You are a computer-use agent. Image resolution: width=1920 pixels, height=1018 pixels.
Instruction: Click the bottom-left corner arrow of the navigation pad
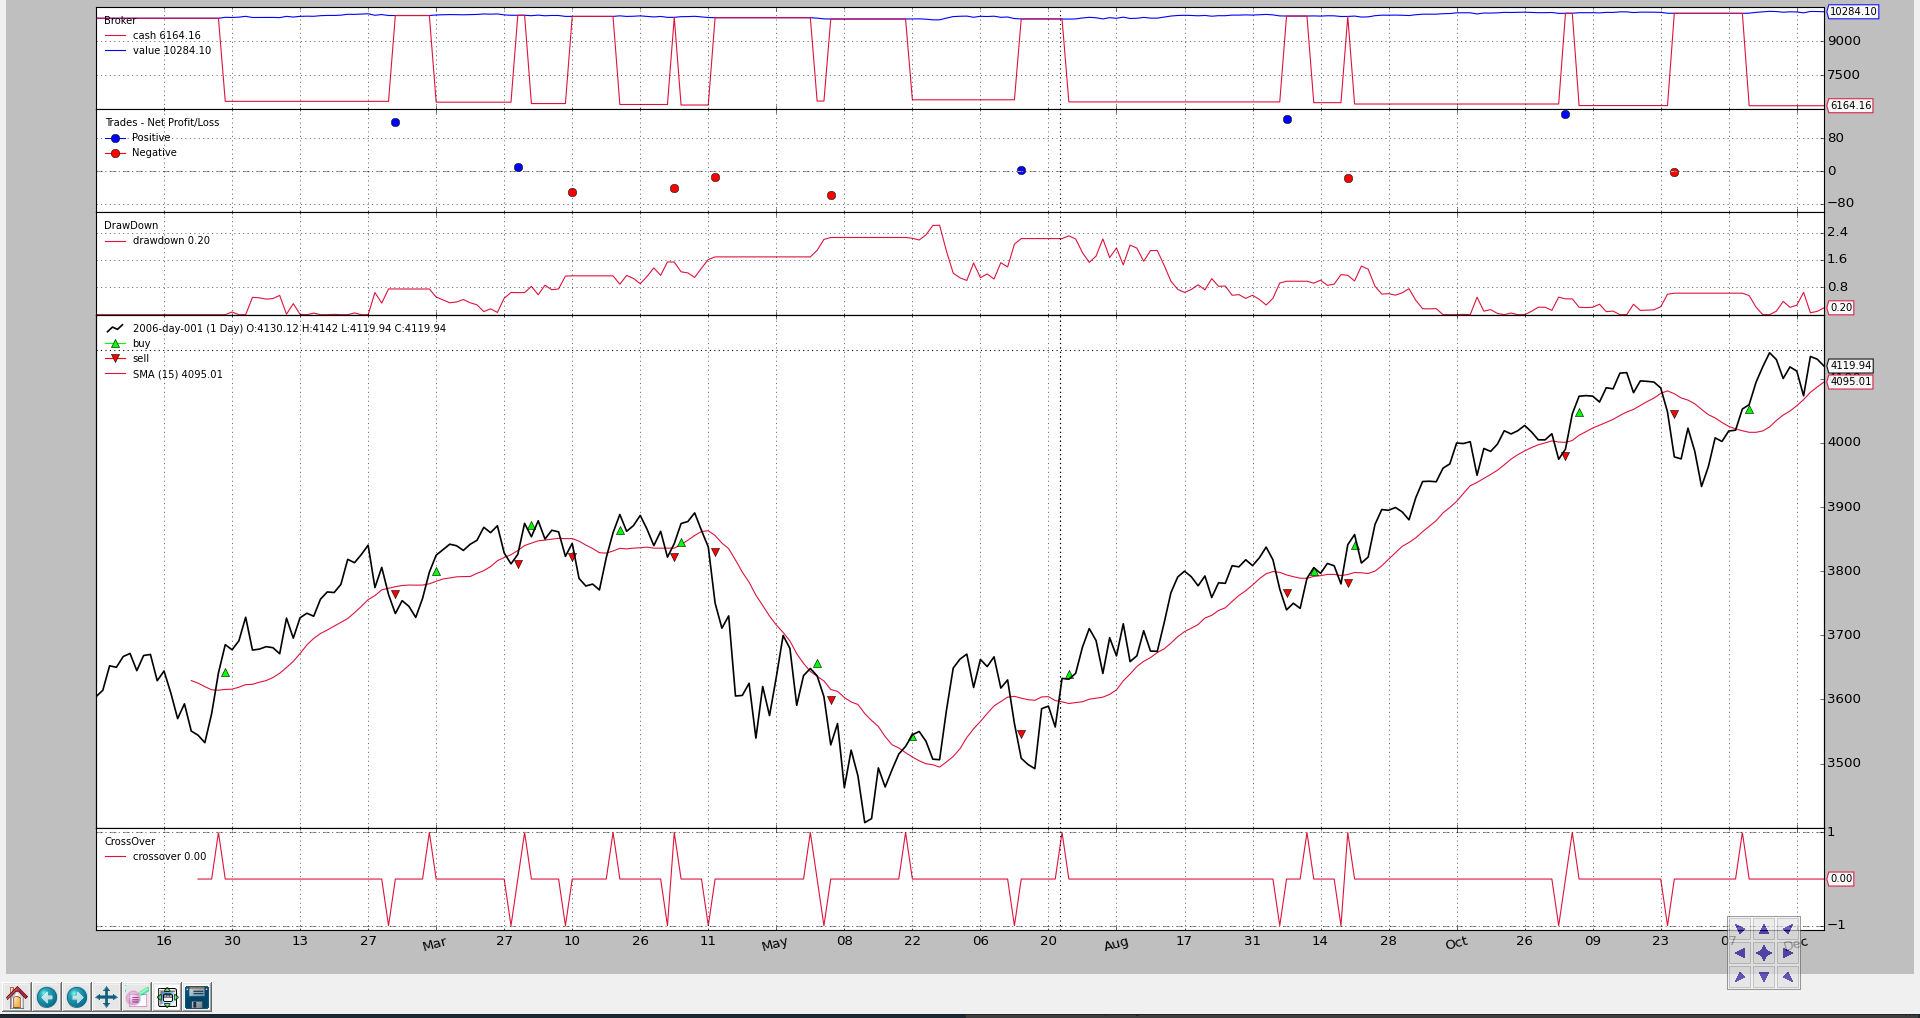tap(1740, 977)
